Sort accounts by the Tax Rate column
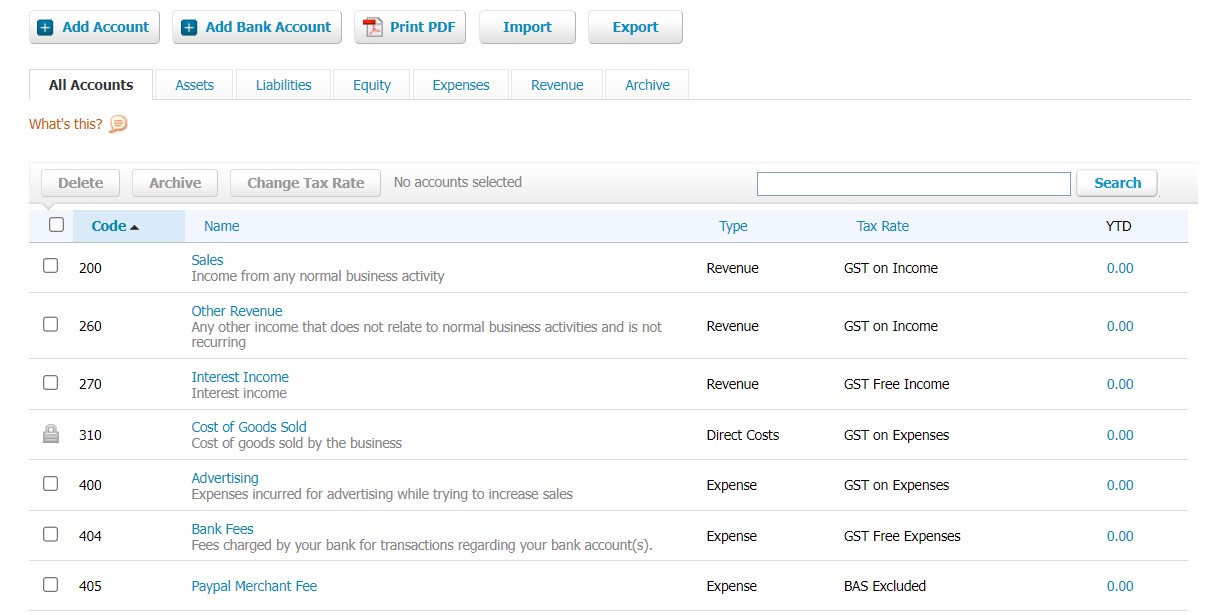This screenshot has height=615, width=1223. click(882, 226)
